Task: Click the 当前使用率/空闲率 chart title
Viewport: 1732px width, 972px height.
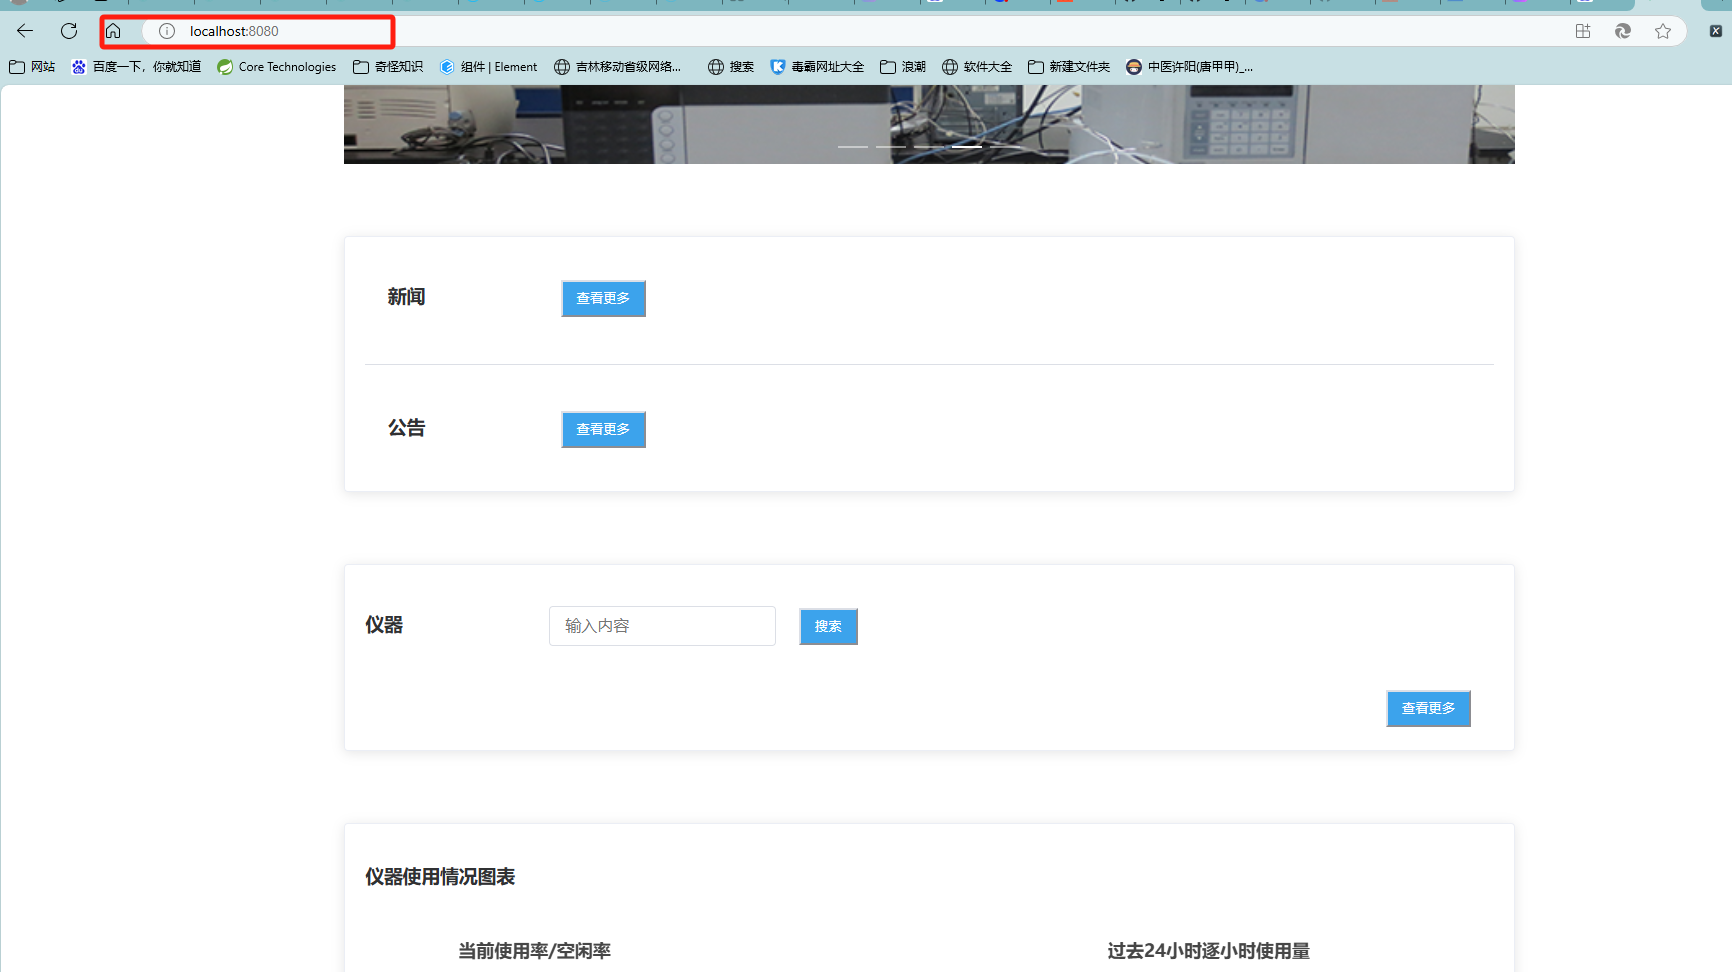Action: point(534,951)
